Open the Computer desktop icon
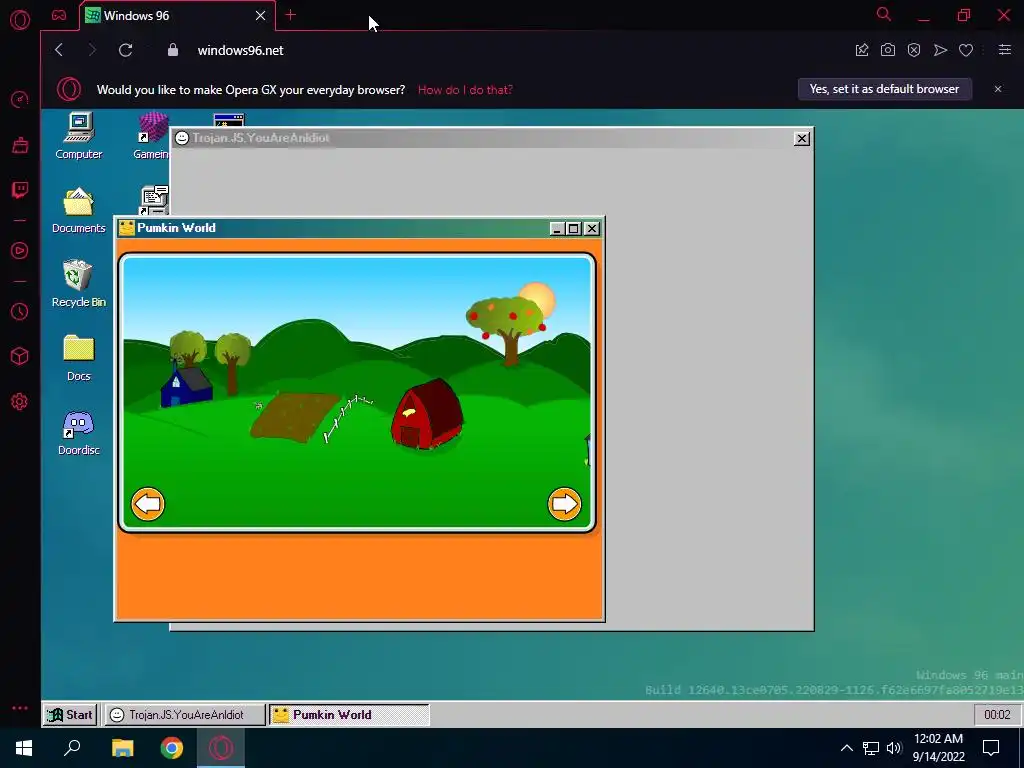 click(x=78, y=136)
